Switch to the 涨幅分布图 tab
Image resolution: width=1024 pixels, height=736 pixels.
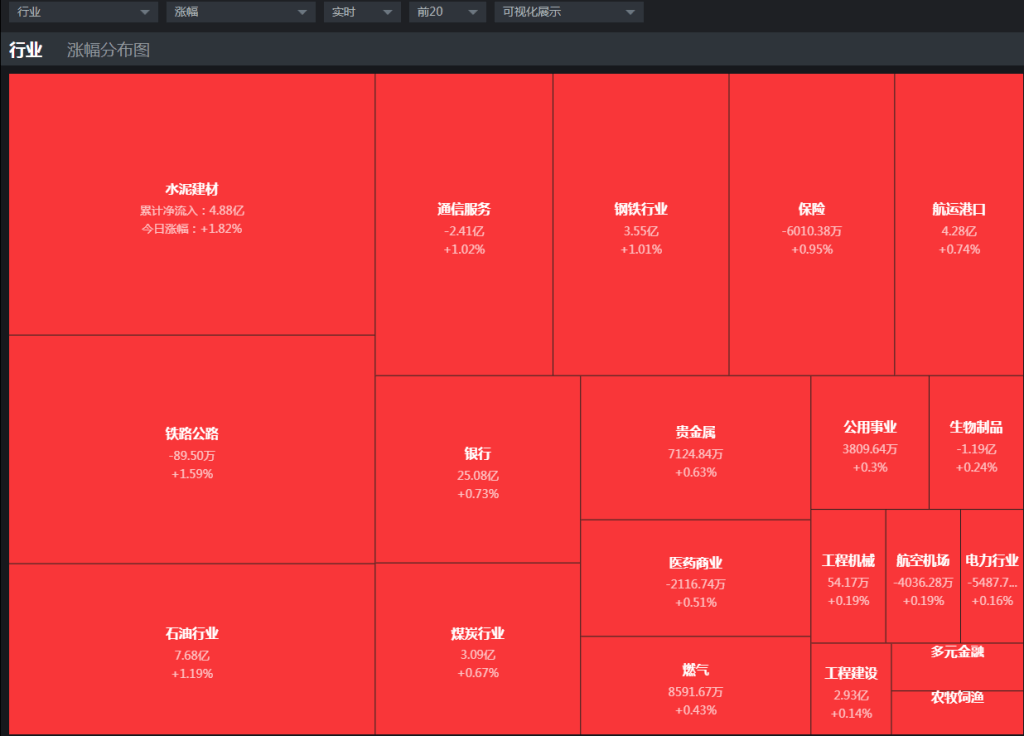pyautogui.click(x=108, y=50)
